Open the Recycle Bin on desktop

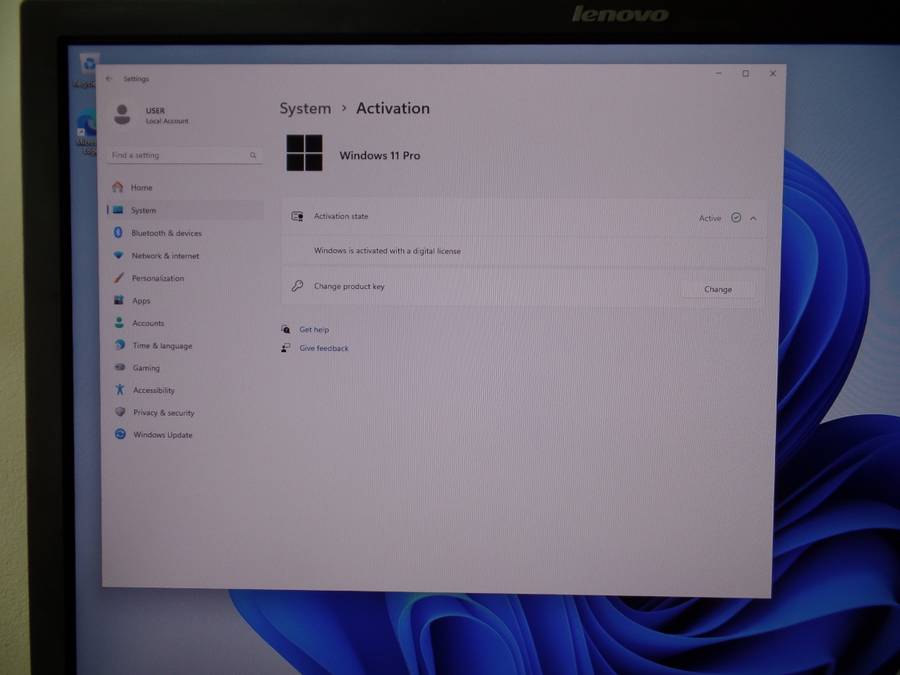point(88,67)
